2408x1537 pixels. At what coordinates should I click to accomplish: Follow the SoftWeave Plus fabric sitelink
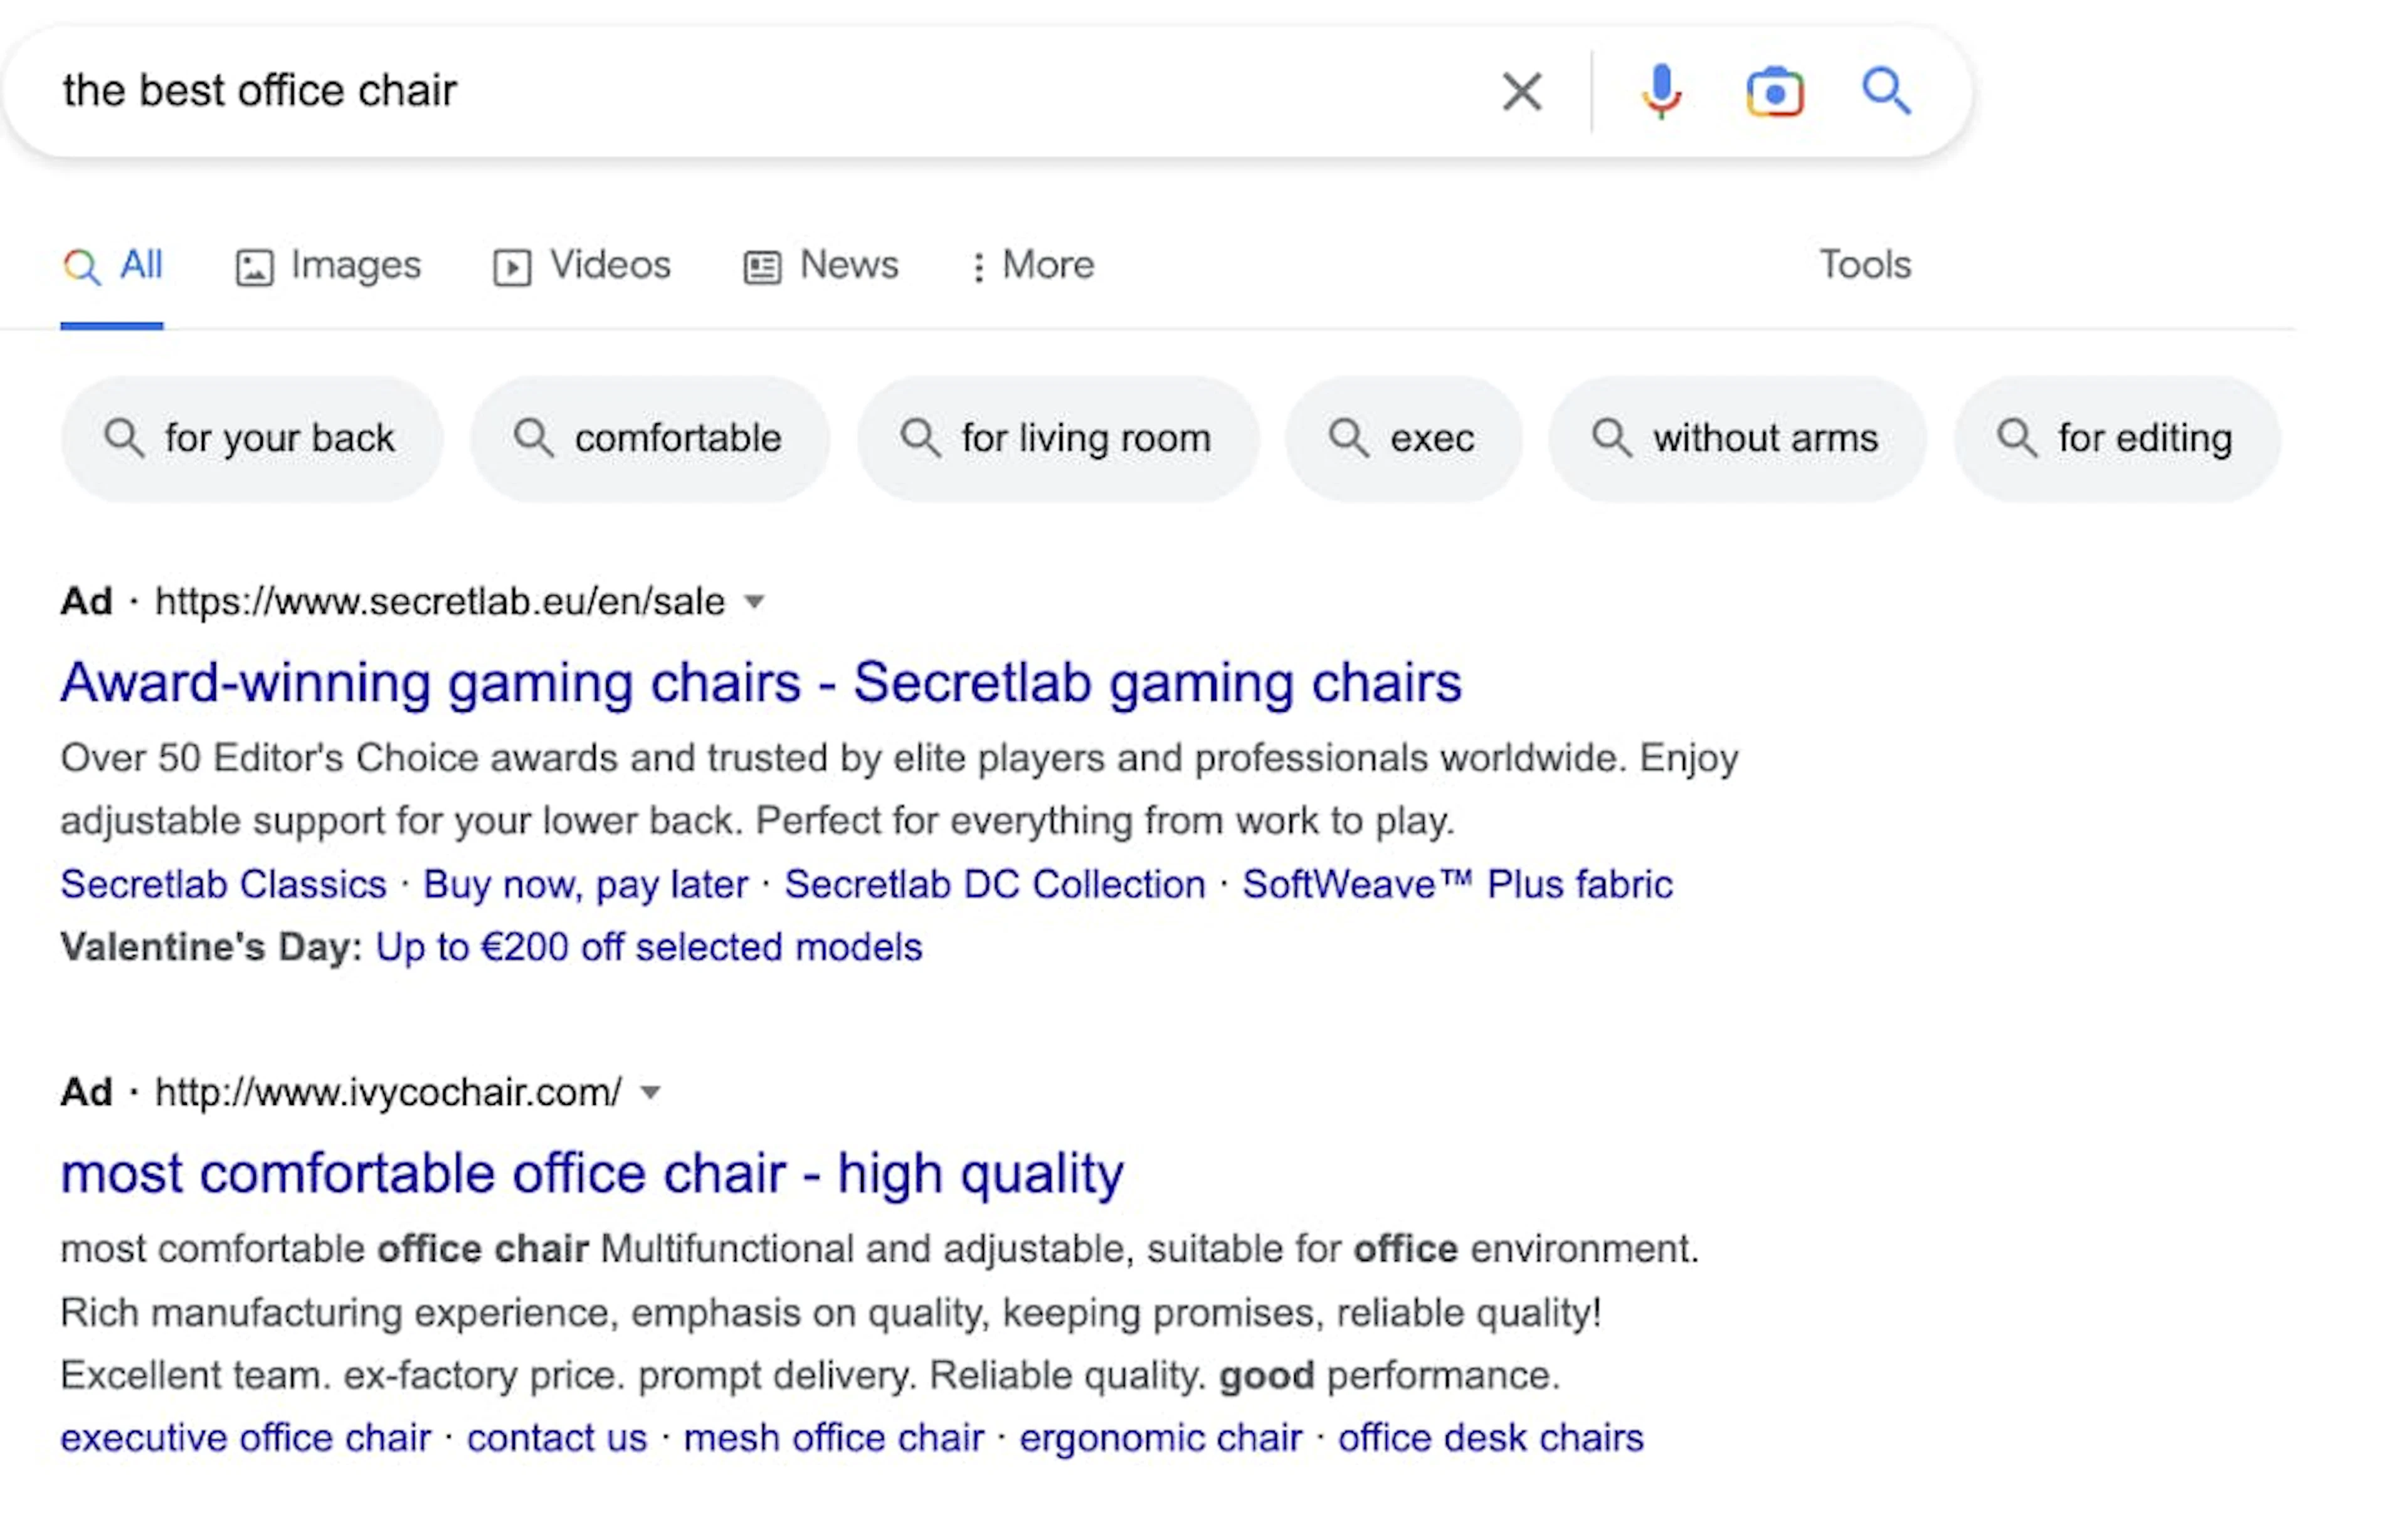click(x=1457, y=885)
